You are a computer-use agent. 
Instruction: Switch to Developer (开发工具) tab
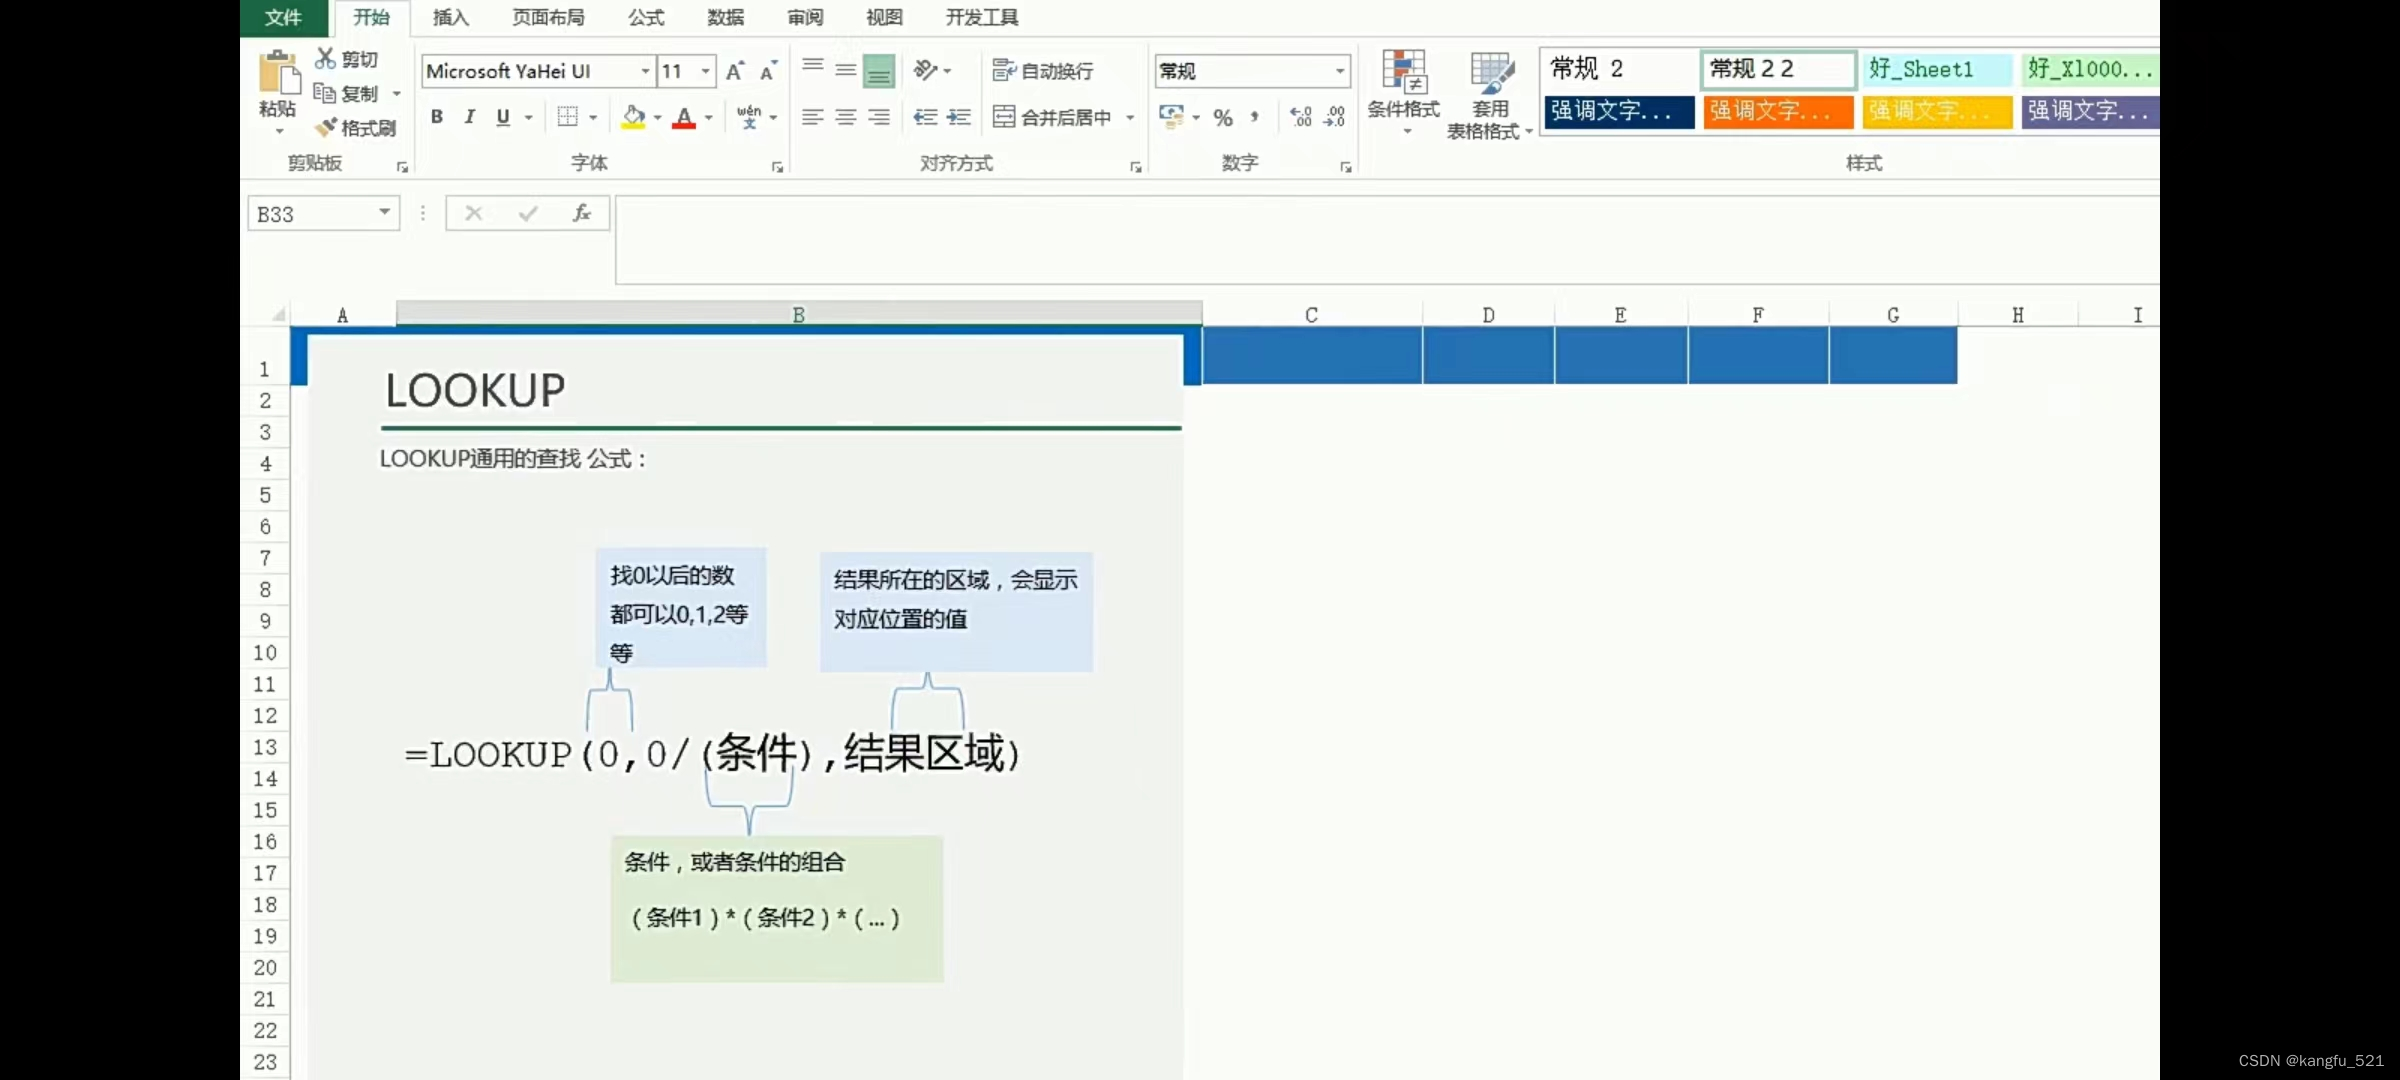coord(982,17)
